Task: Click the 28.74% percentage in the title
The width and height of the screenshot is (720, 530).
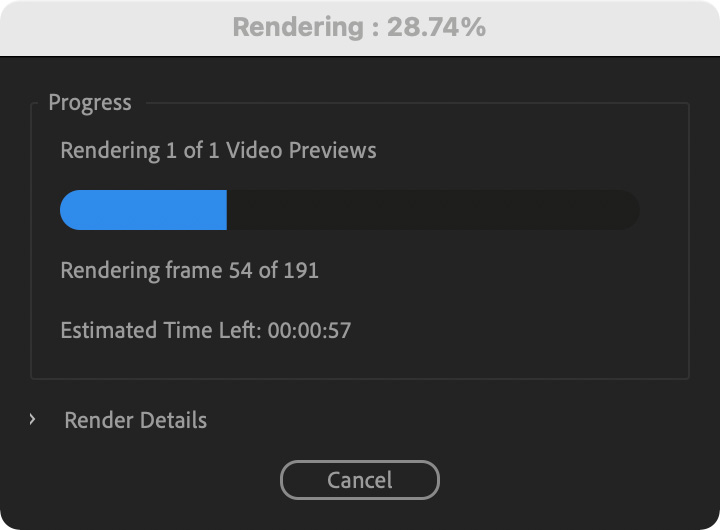Action: (x=432, y=27)
